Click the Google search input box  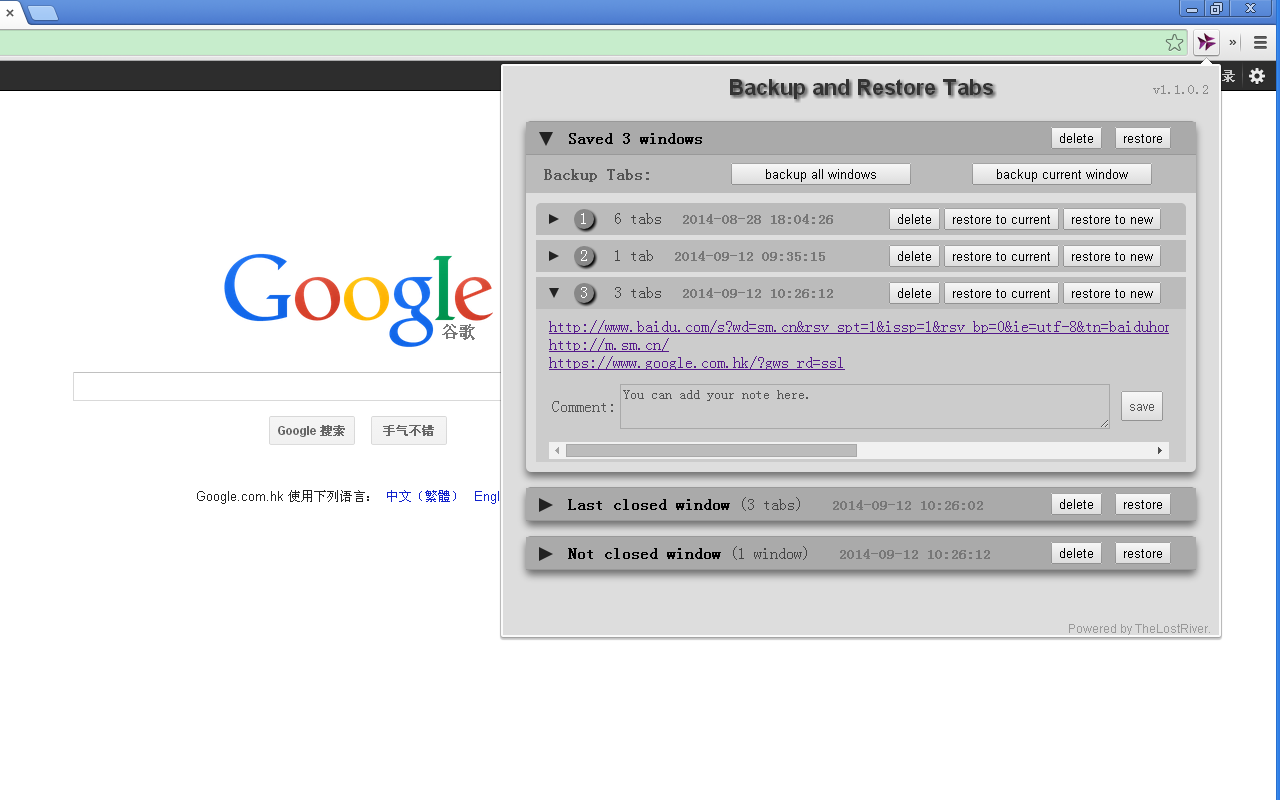coord(287,386)
